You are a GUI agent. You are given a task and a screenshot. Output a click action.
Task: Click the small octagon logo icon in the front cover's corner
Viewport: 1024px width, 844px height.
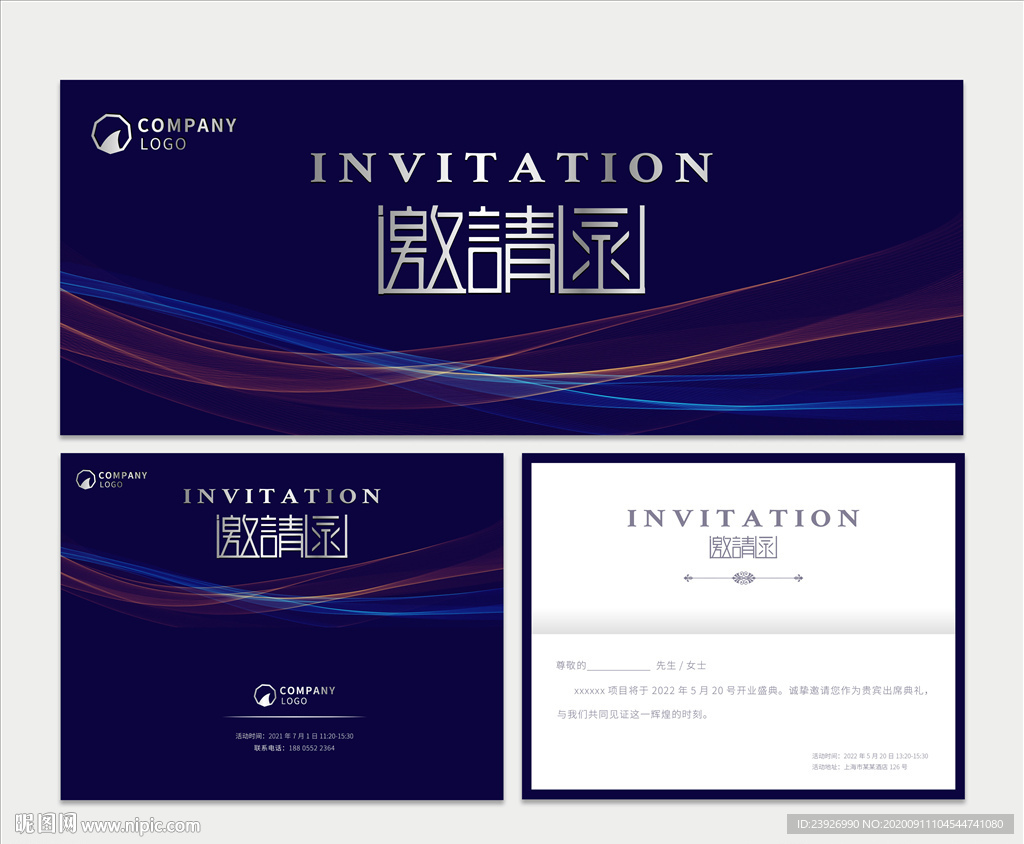[x=86, y=479]
